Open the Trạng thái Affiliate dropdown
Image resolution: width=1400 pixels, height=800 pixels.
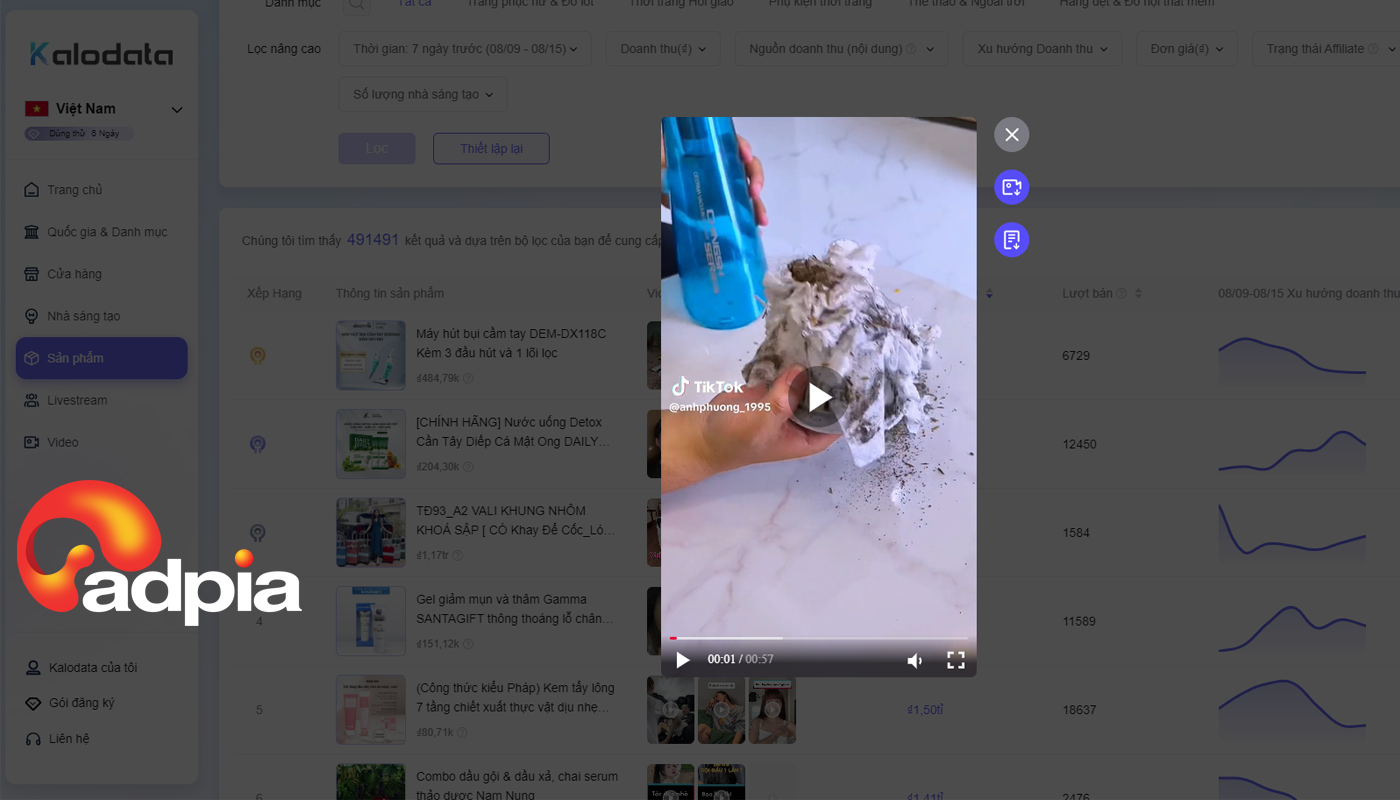1326,49
